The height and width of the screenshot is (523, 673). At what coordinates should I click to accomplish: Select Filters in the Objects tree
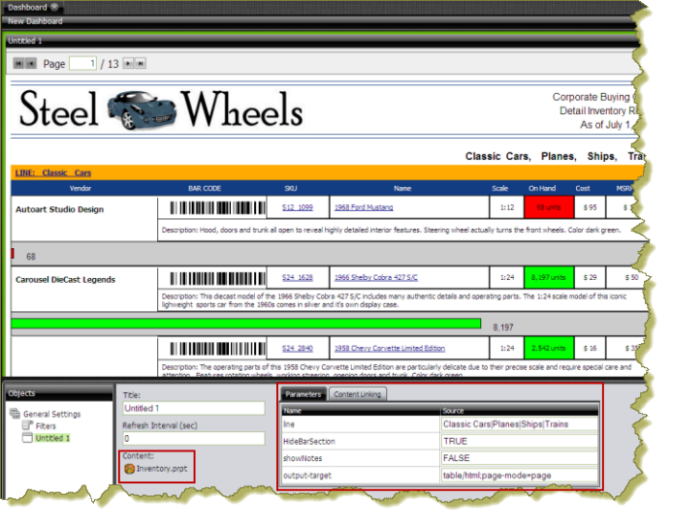tap(48, 426)
